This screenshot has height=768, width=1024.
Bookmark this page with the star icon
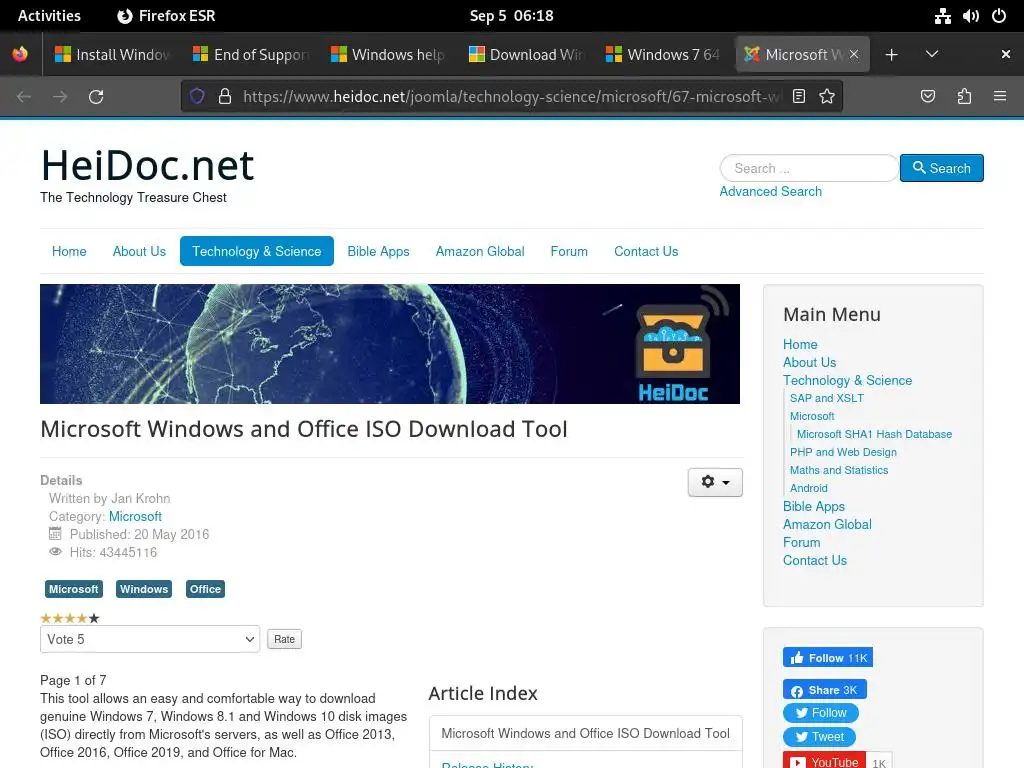click(827, 97)
